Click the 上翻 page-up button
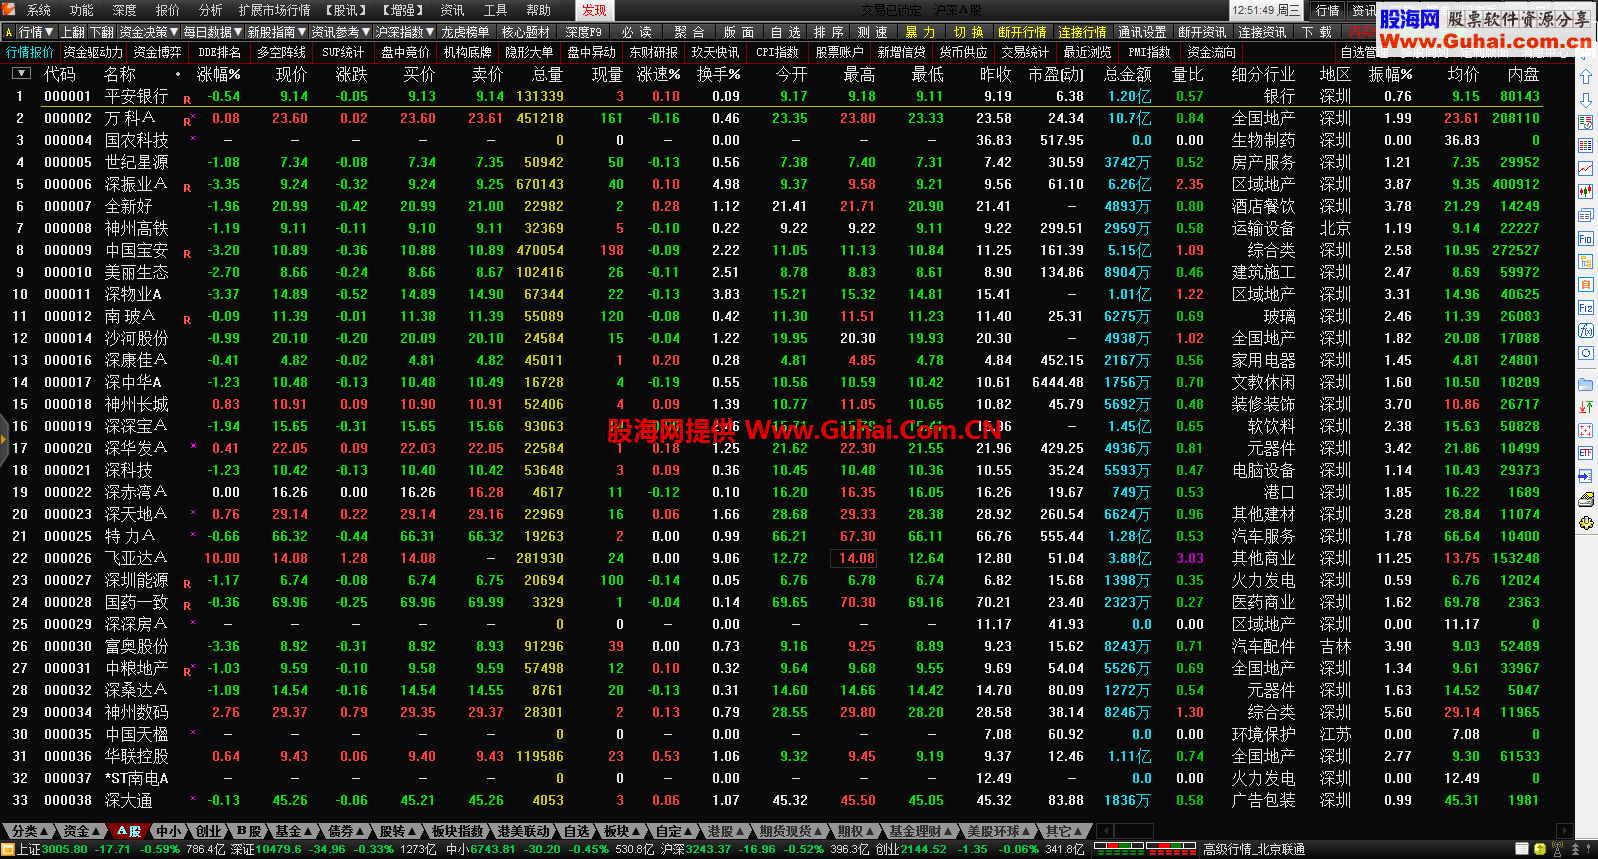Screen dimensions: 1598x859 (72, 32)
